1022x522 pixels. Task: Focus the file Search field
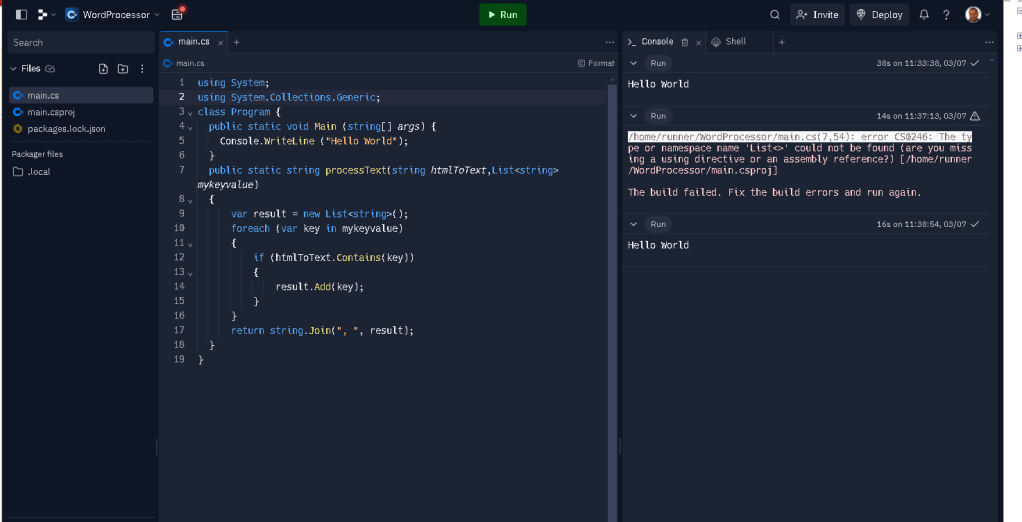click(81, 42)
